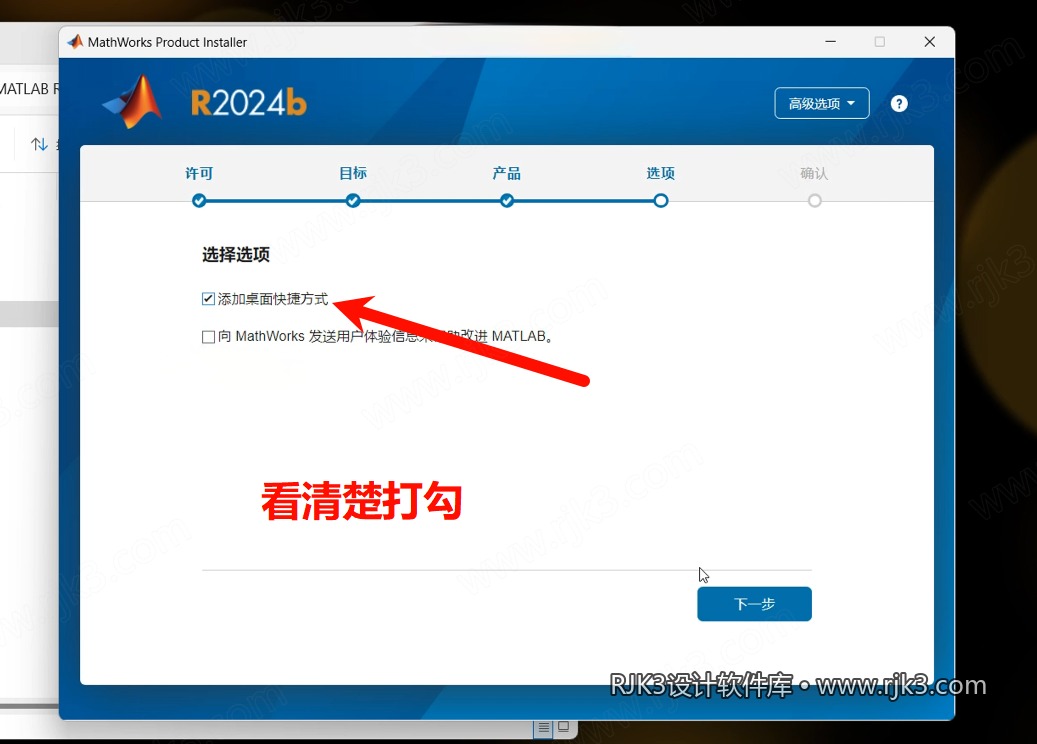Image resolution: width=1037 pixels, height=744 pixels.
Task: Click the 下一步 button
Action: click(754, 604)
